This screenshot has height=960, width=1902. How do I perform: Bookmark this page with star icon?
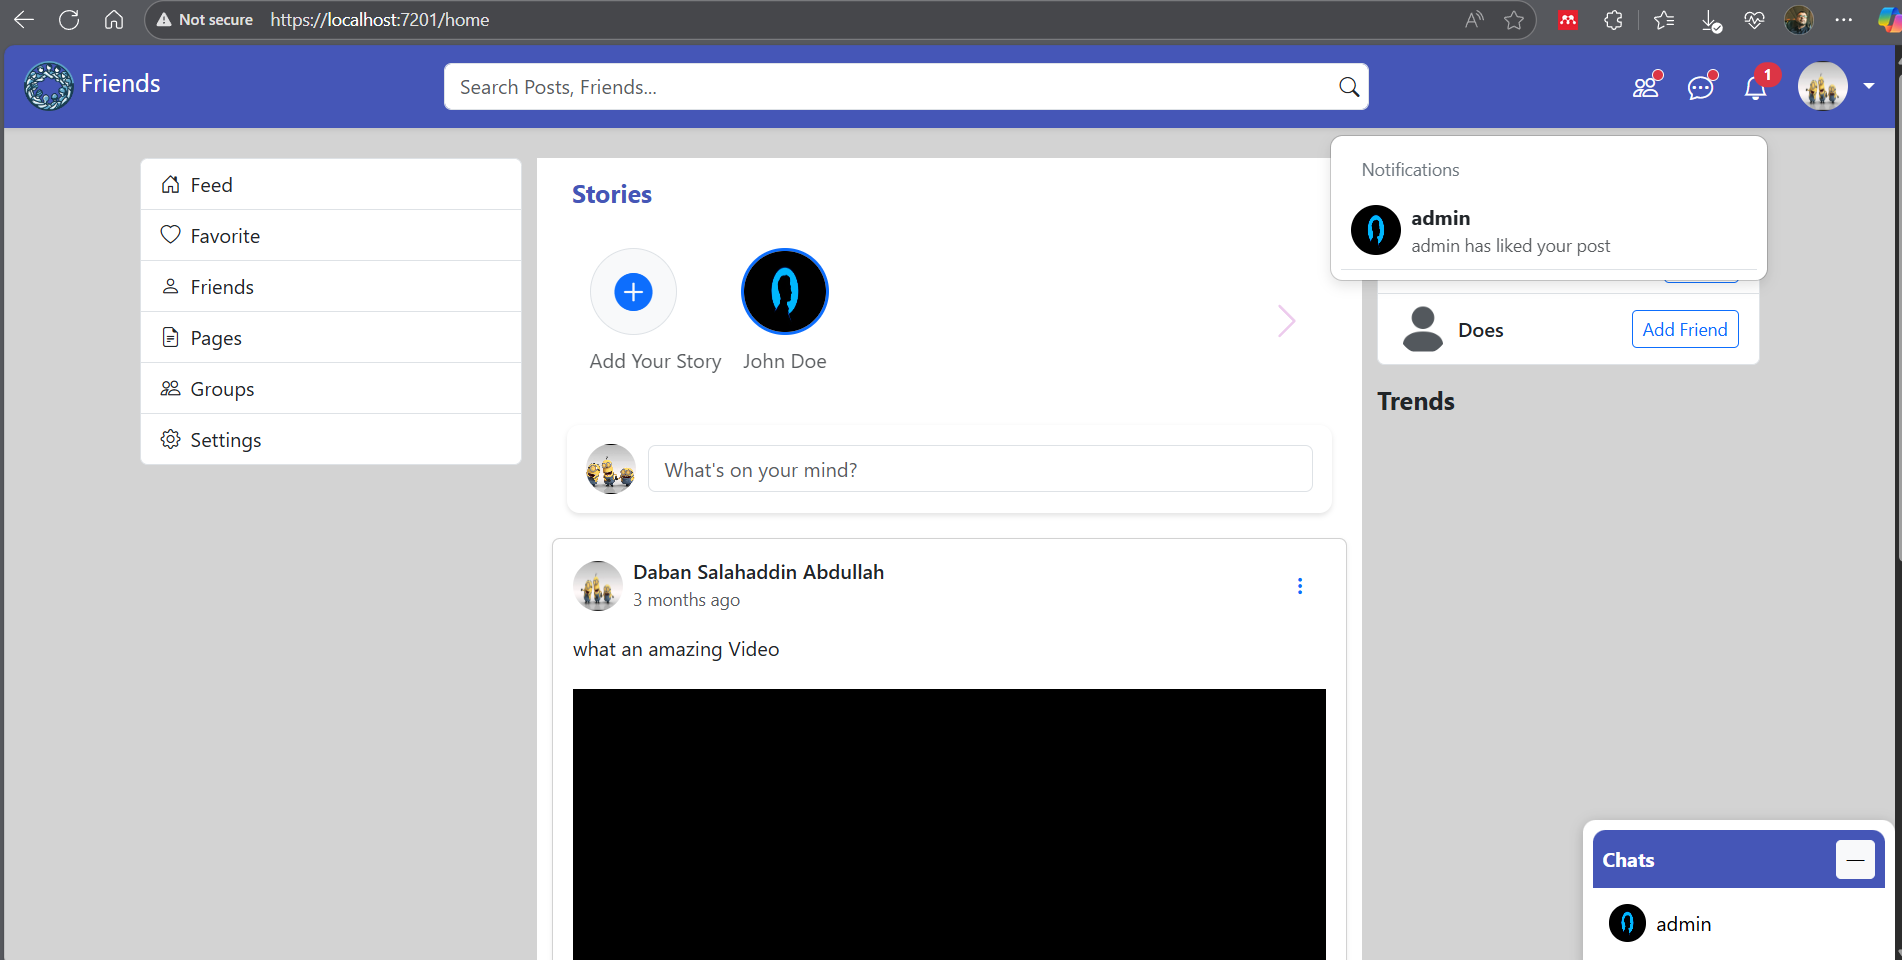[x=1514, y=20]
